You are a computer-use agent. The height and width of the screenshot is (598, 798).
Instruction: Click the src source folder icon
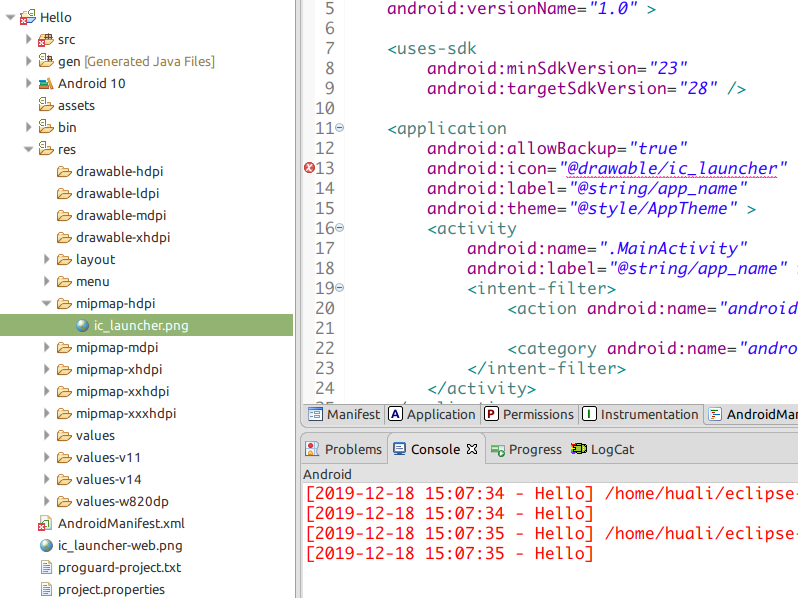pos(46,40)
